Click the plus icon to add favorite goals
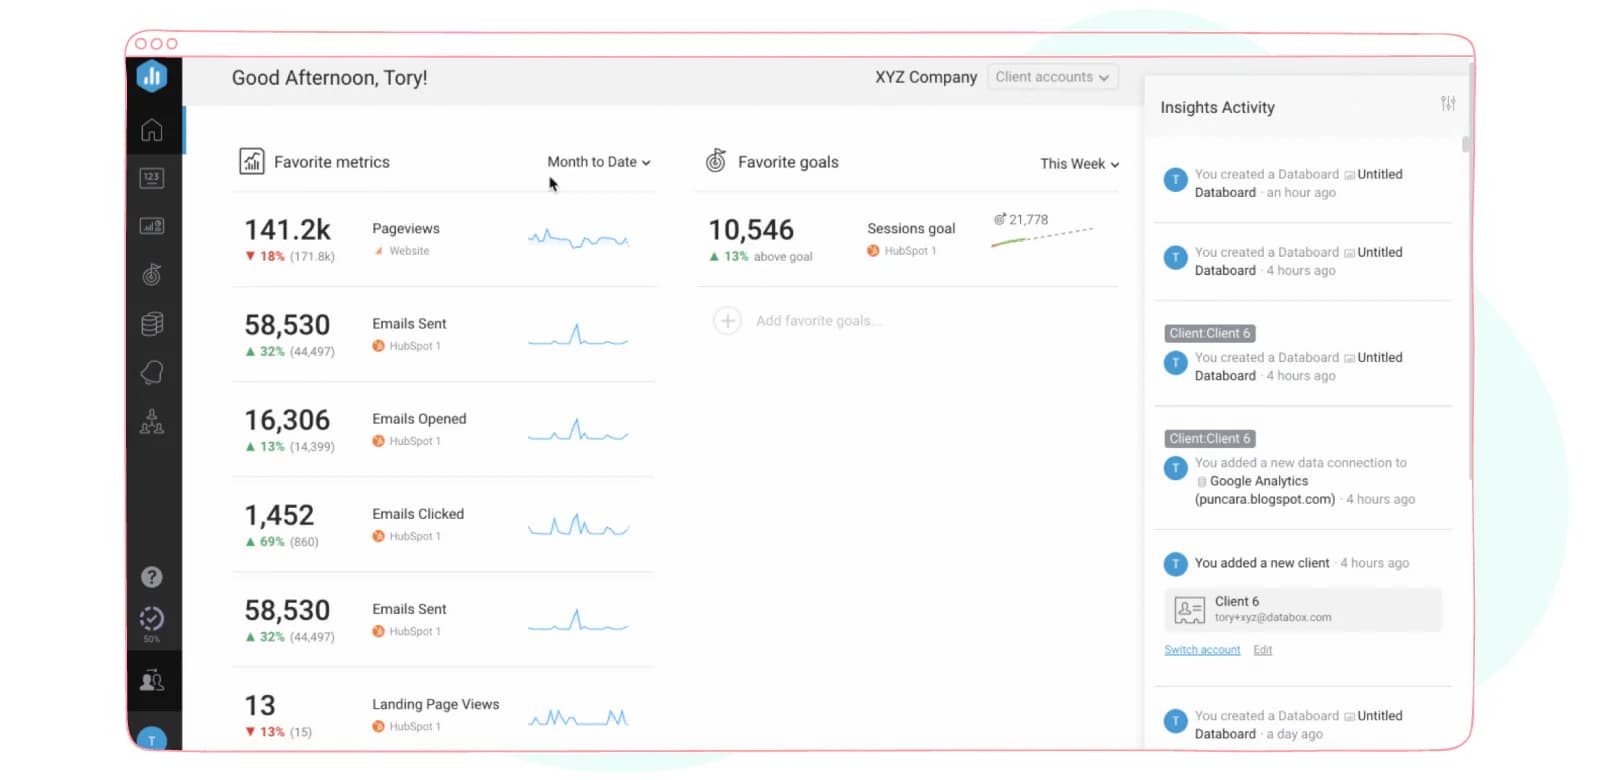Image resolution: width=1600 pixels, height=780 pixels. [x=727, y=321]
